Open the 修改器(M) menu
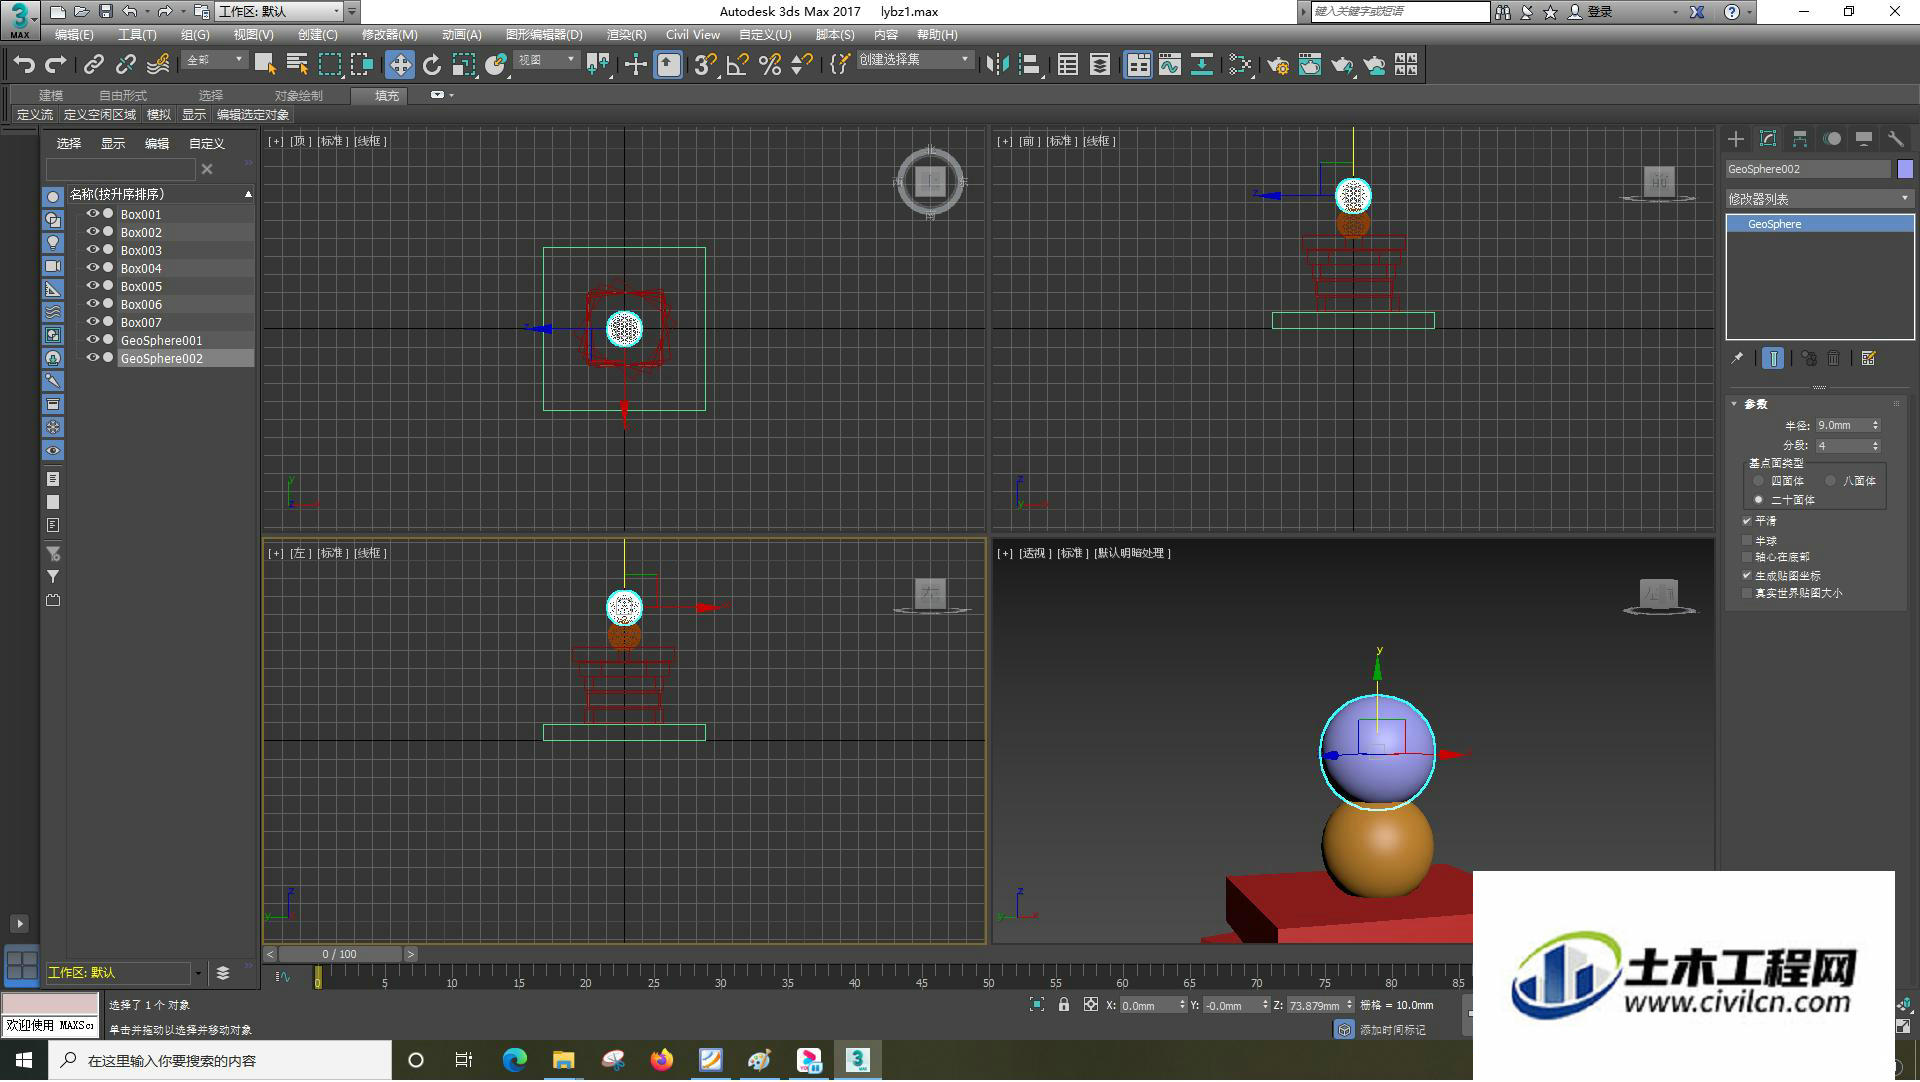Screen dimensions: 1920x1082 (390, 34)
